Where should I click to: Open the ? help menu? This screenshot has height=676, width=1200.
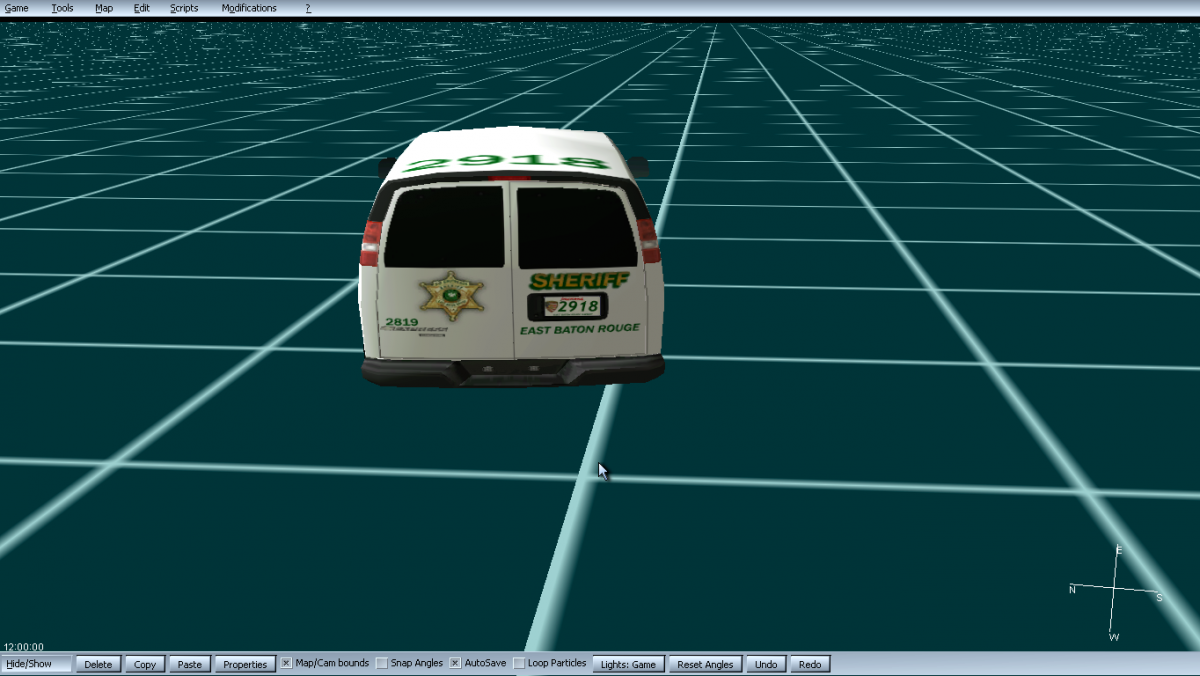(308, 8)
